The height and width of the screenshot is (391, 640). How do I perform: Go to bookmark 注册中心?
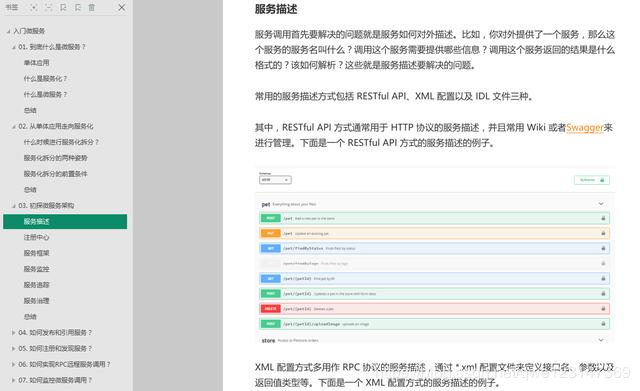click(x=36, y=238)
